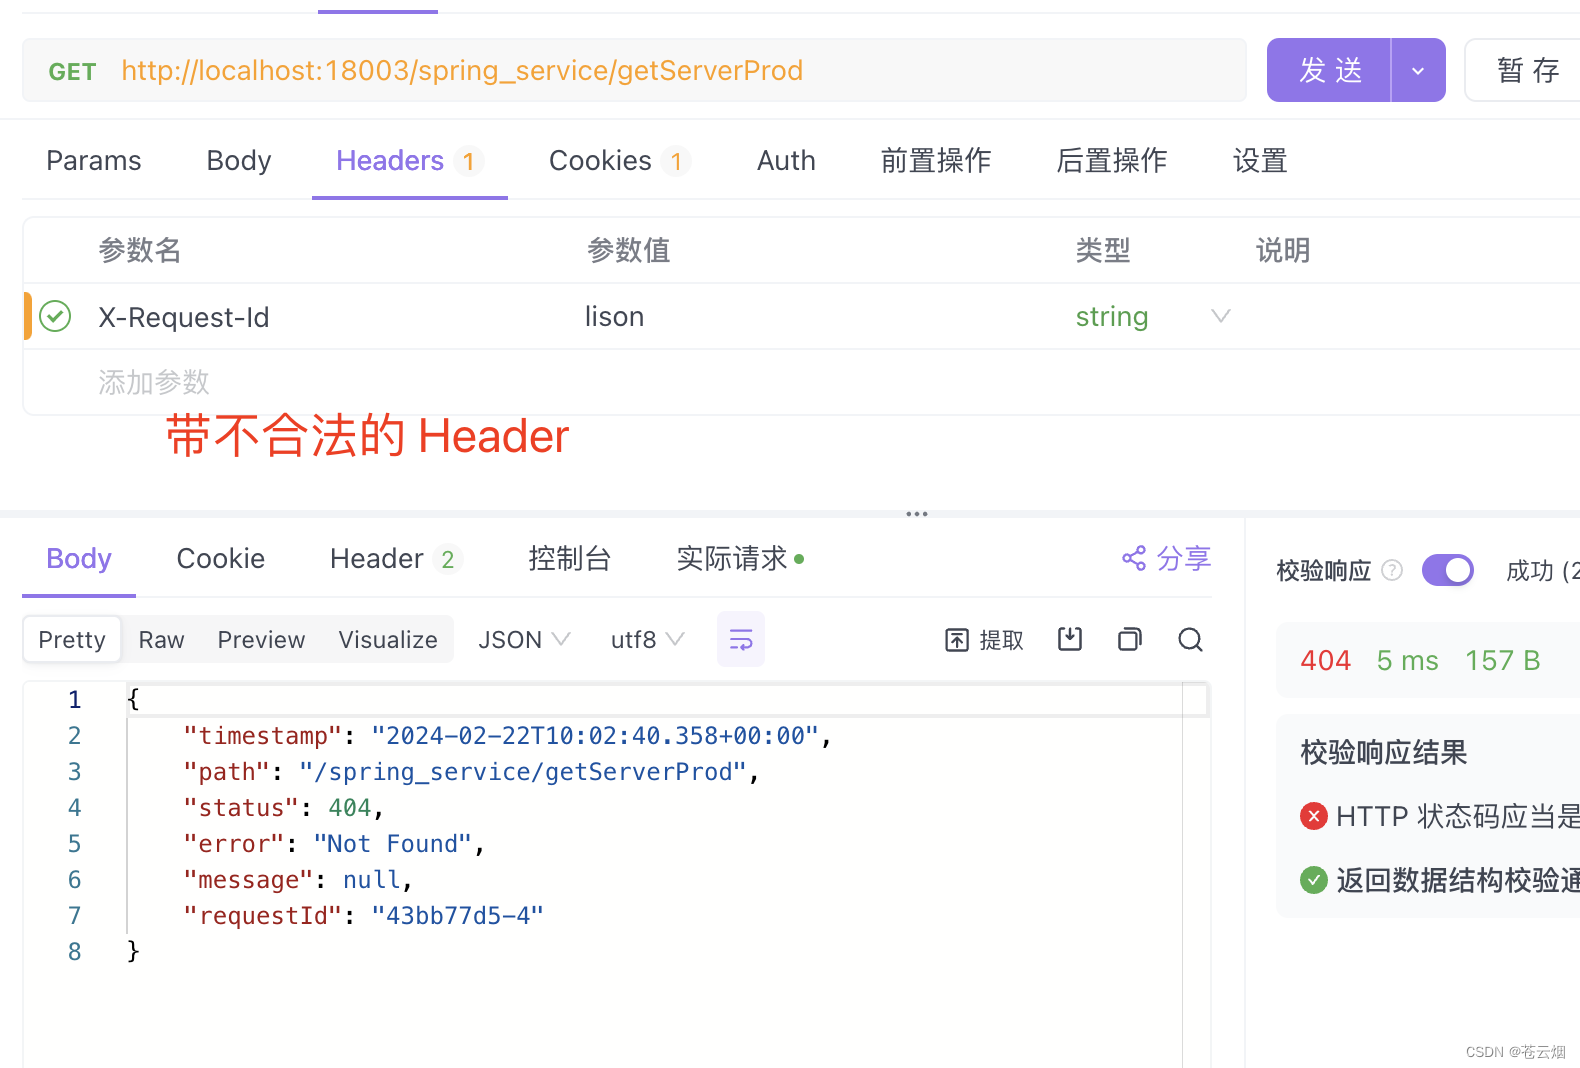Expand the string type dropdown chevron
Screen dimensions: 1580x1068
click(1220, 316)
